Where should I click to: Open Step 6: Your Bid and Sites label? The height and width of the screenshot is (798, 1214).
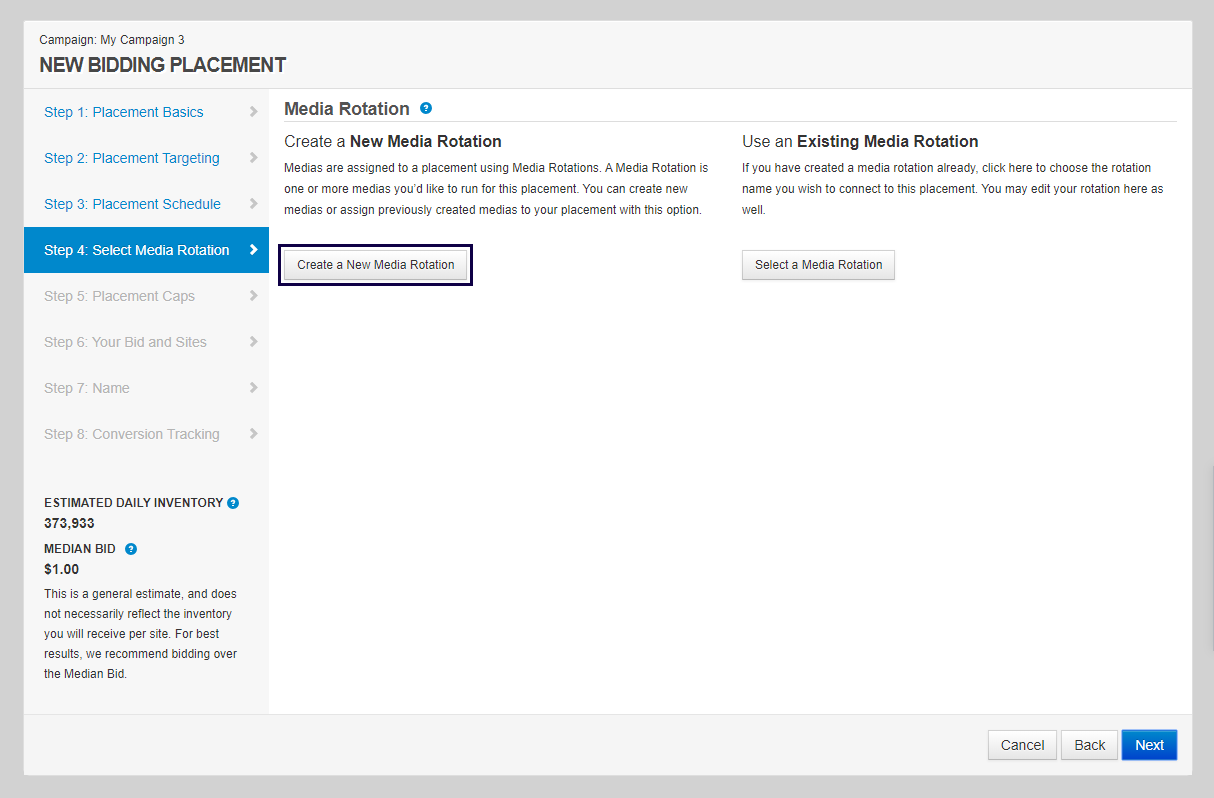[125, 342]
